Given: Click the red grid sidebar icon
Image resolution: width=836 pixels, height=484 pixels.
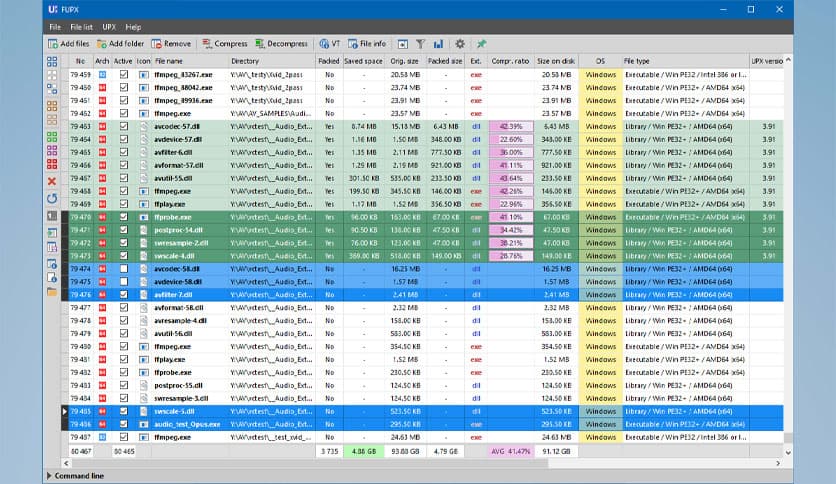Looking at the screenshot, I should pyautogui.click(x=52, y=164).
